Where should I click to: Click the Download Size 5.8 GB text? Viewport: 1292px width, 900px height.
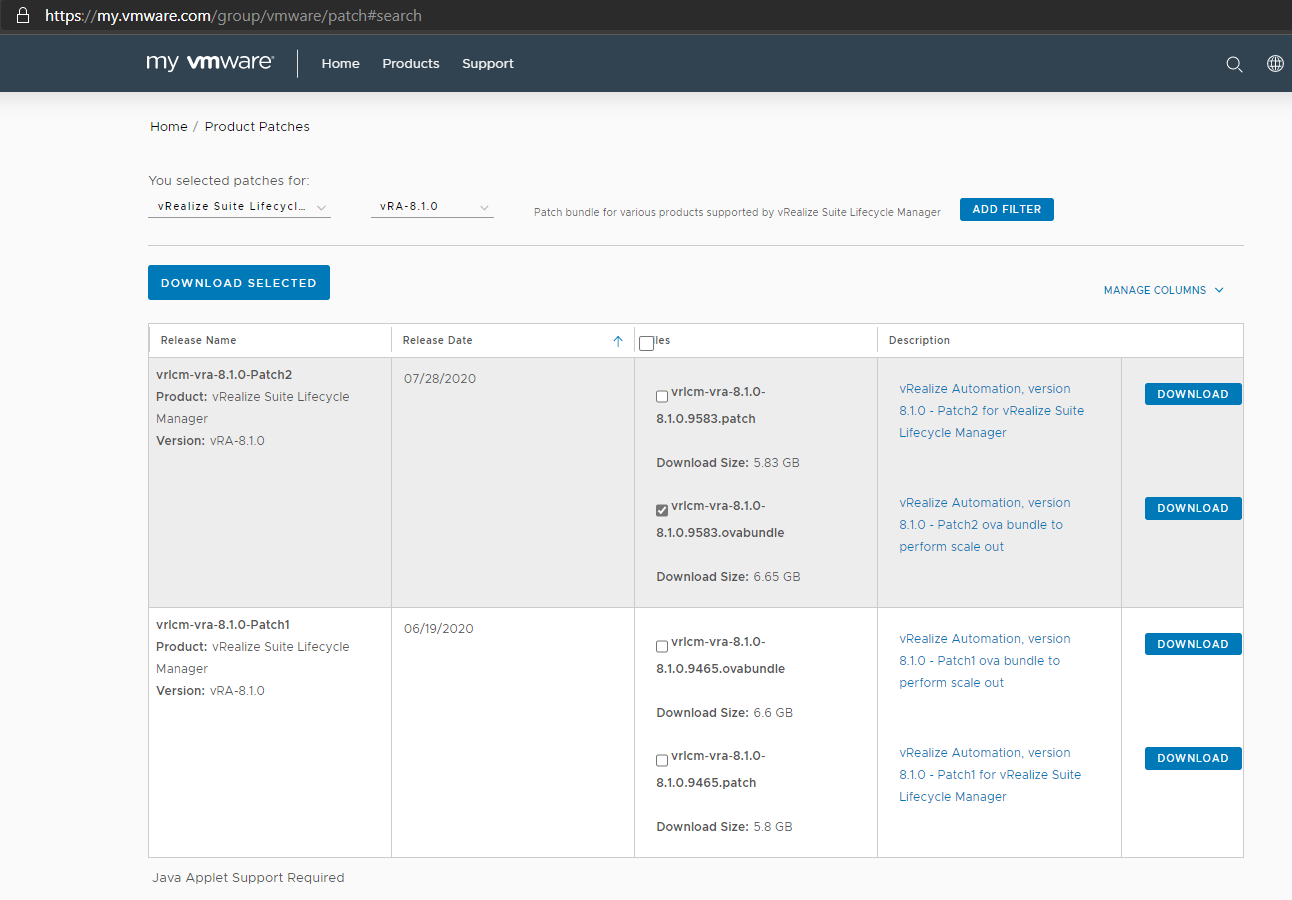[724, 827]
